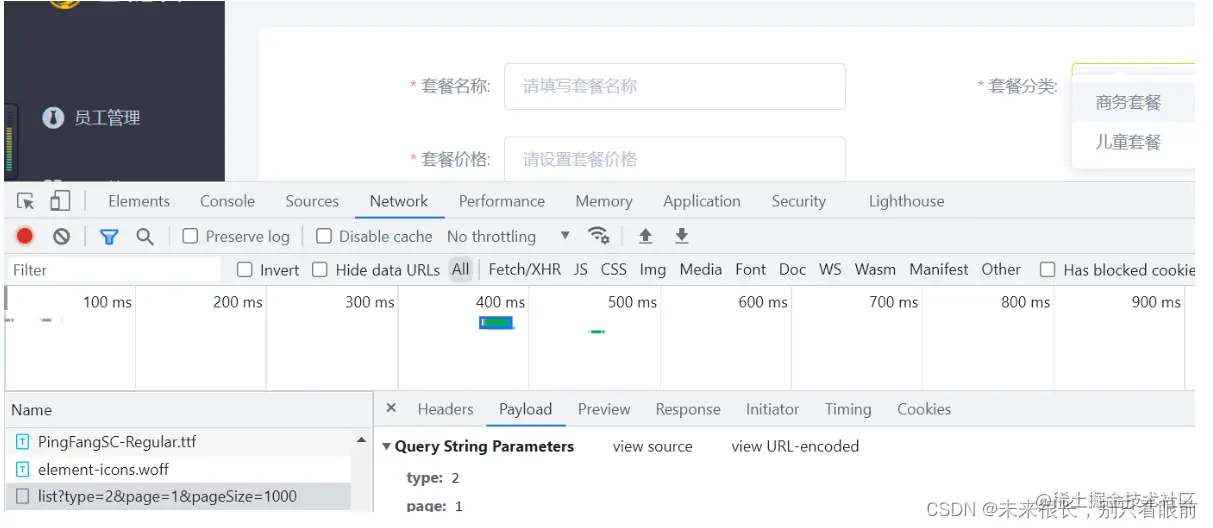Filter requests by Media
Viewport: 1213px width, 528px height.
(x=701, y=270)
